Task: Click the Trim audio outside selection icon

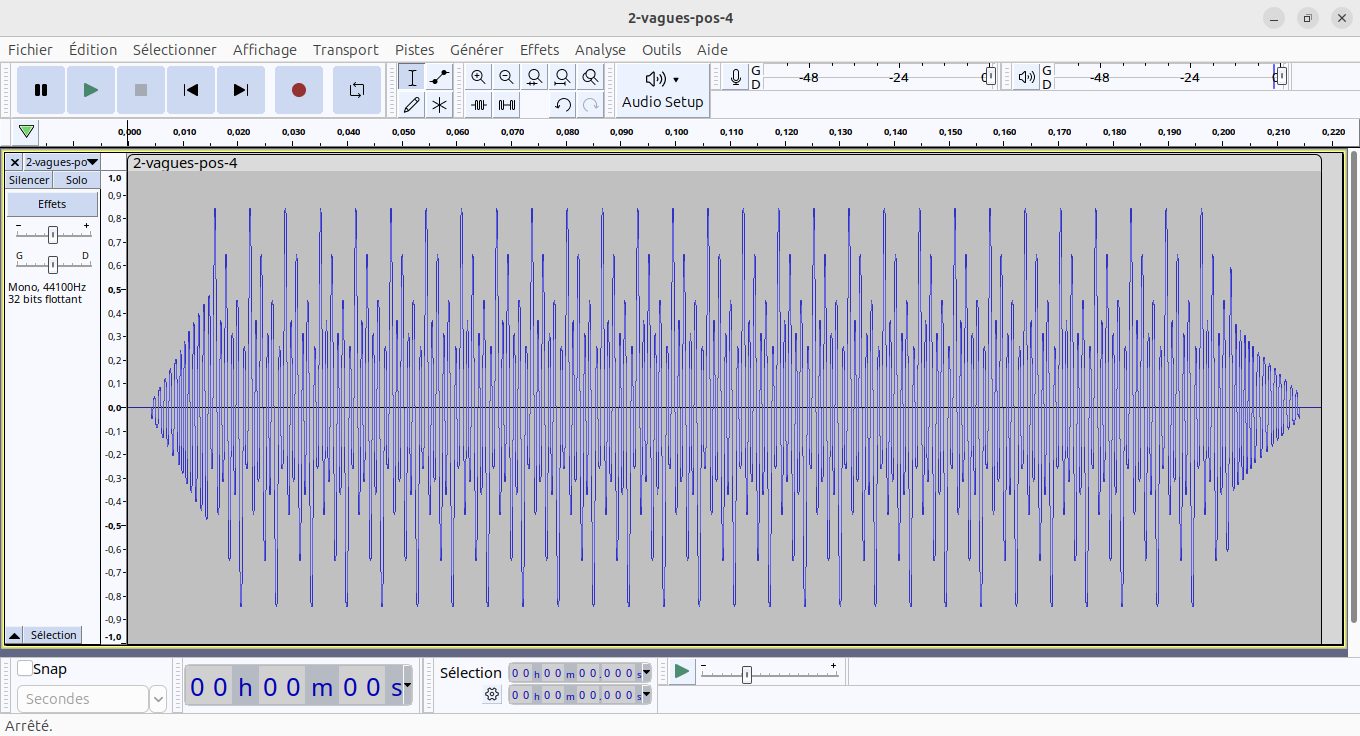Action: pos(479,104)
